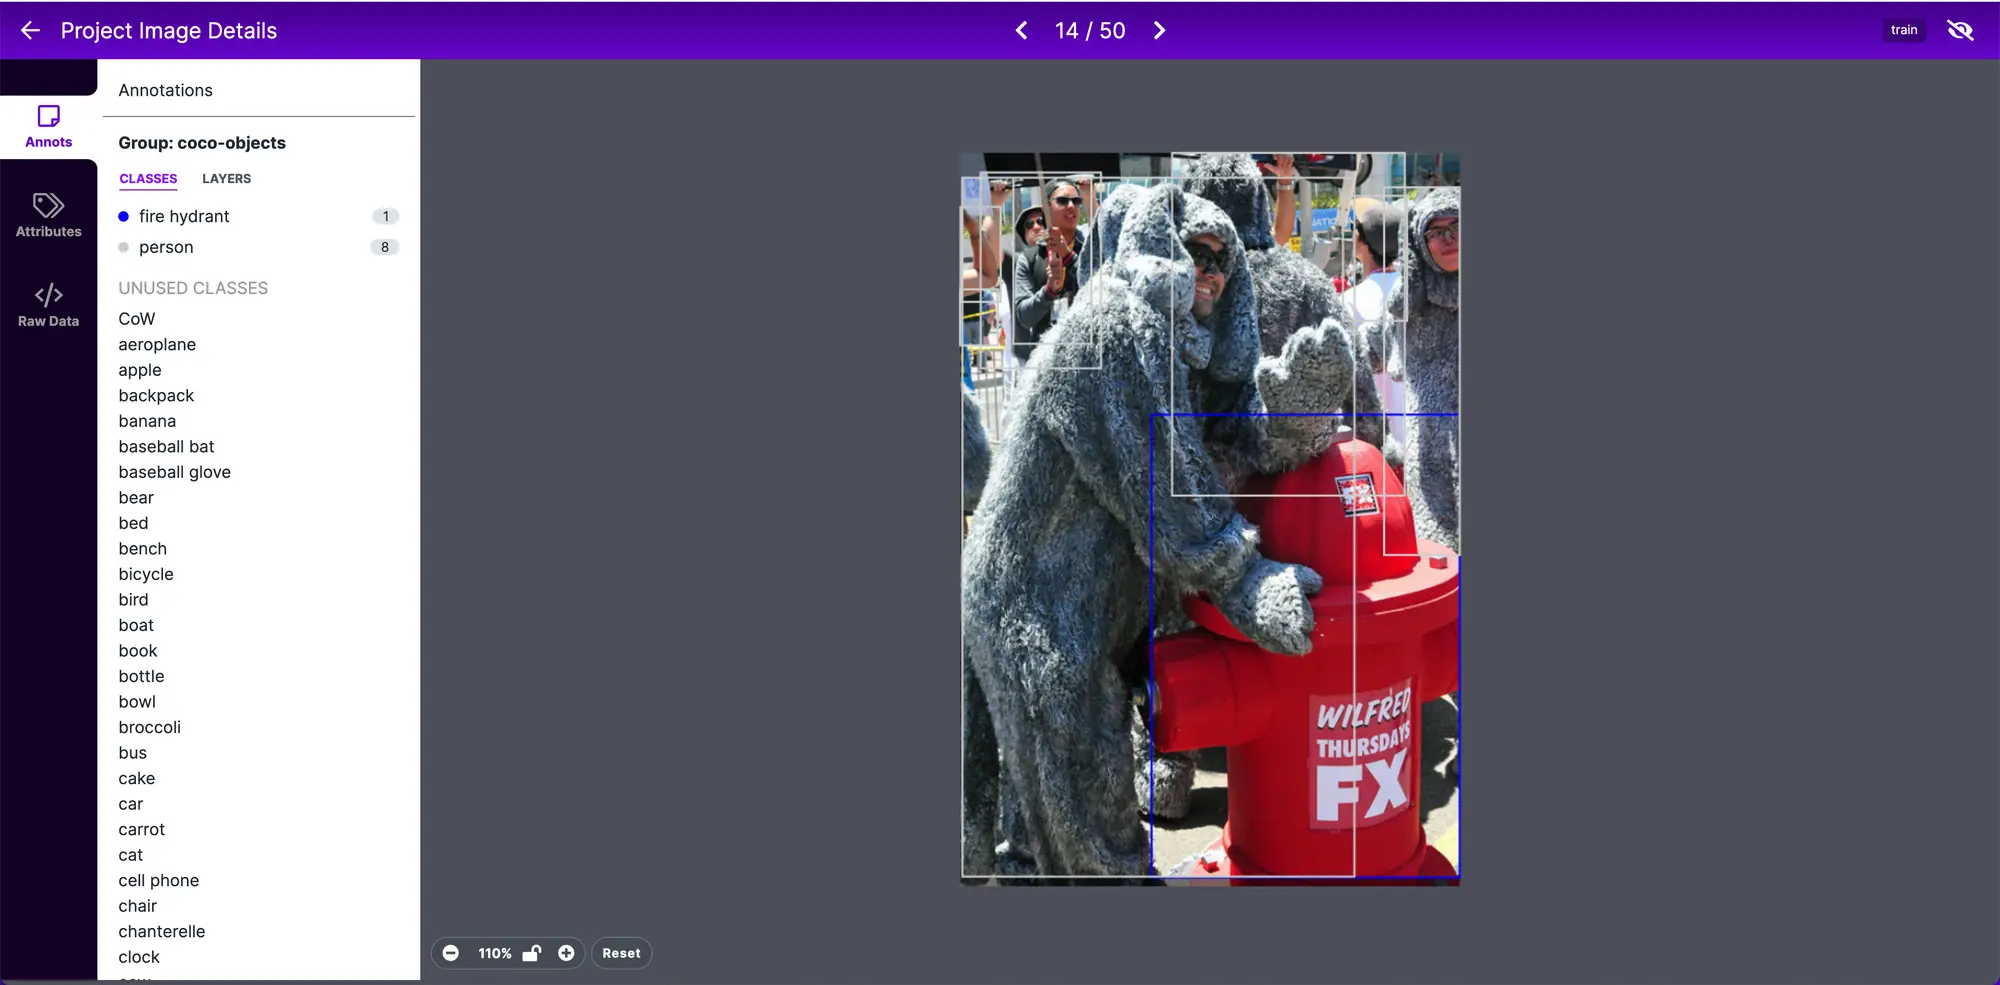2000x985 pixels.
Task: Select the cake unused class
Action: pyautogui.click(x=137, y=778)
